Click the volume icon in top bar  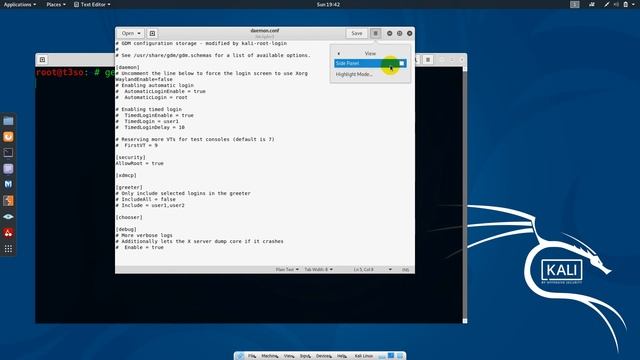pyautogui.click(x=616, y=4)
